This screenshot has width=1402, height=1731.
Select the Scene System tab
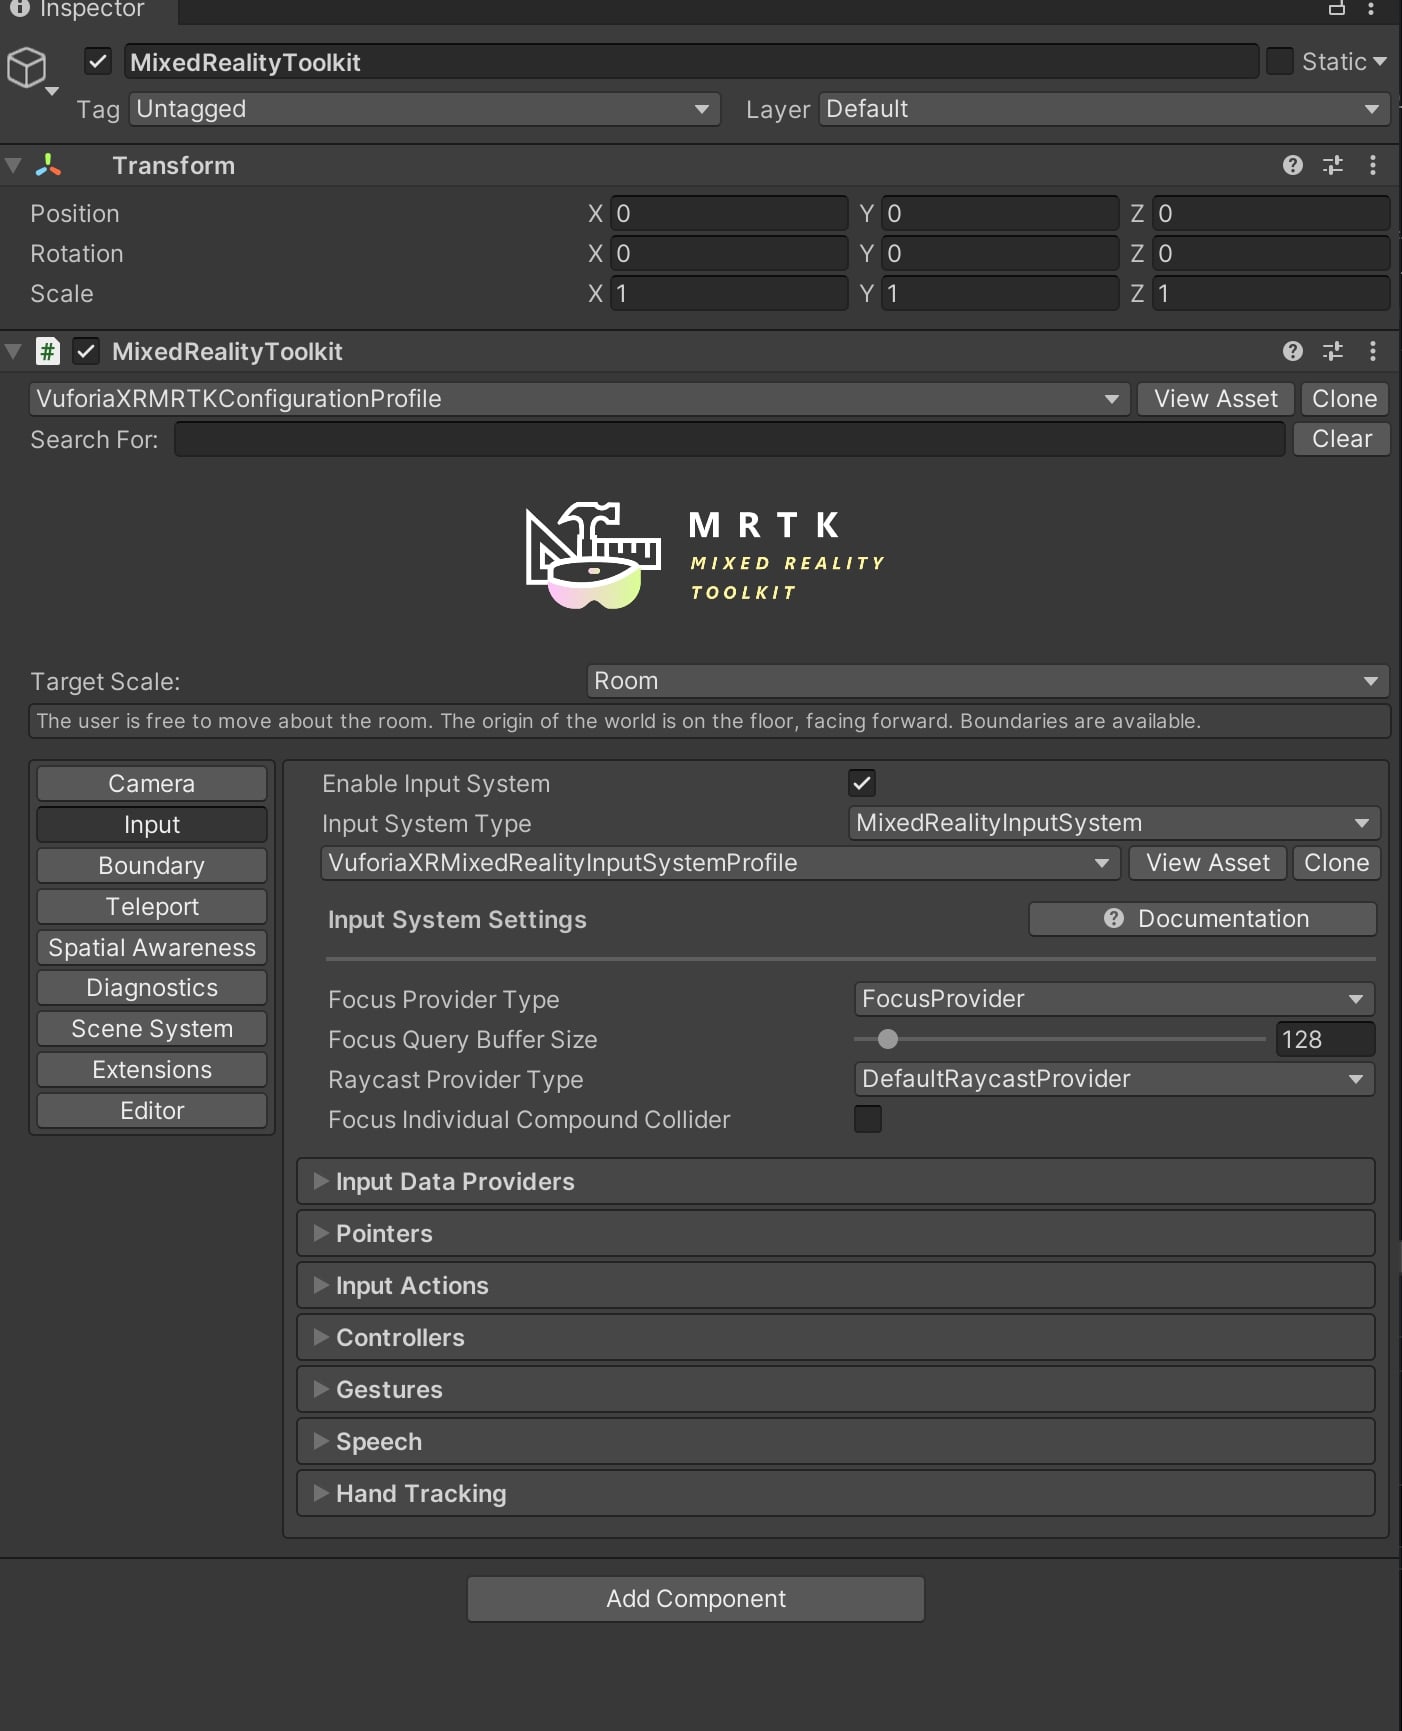[152, 1028]
